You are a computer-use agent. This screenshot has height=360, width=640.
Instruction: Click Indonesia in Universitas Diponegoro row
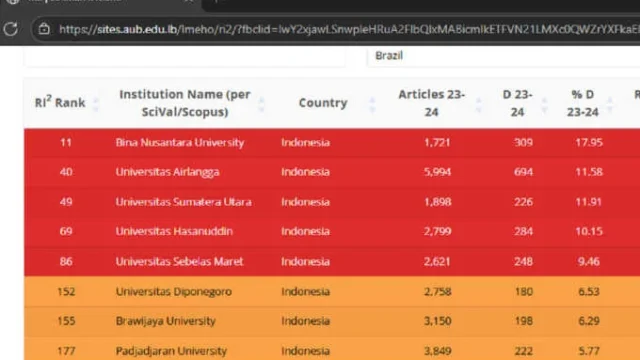click(305, 292)
